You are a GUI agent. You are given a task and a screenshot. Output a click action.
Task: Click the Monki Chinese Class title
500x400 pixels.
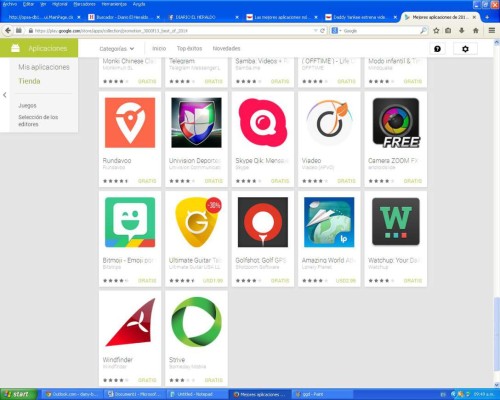pyautogui.click(x=129, y=61)
